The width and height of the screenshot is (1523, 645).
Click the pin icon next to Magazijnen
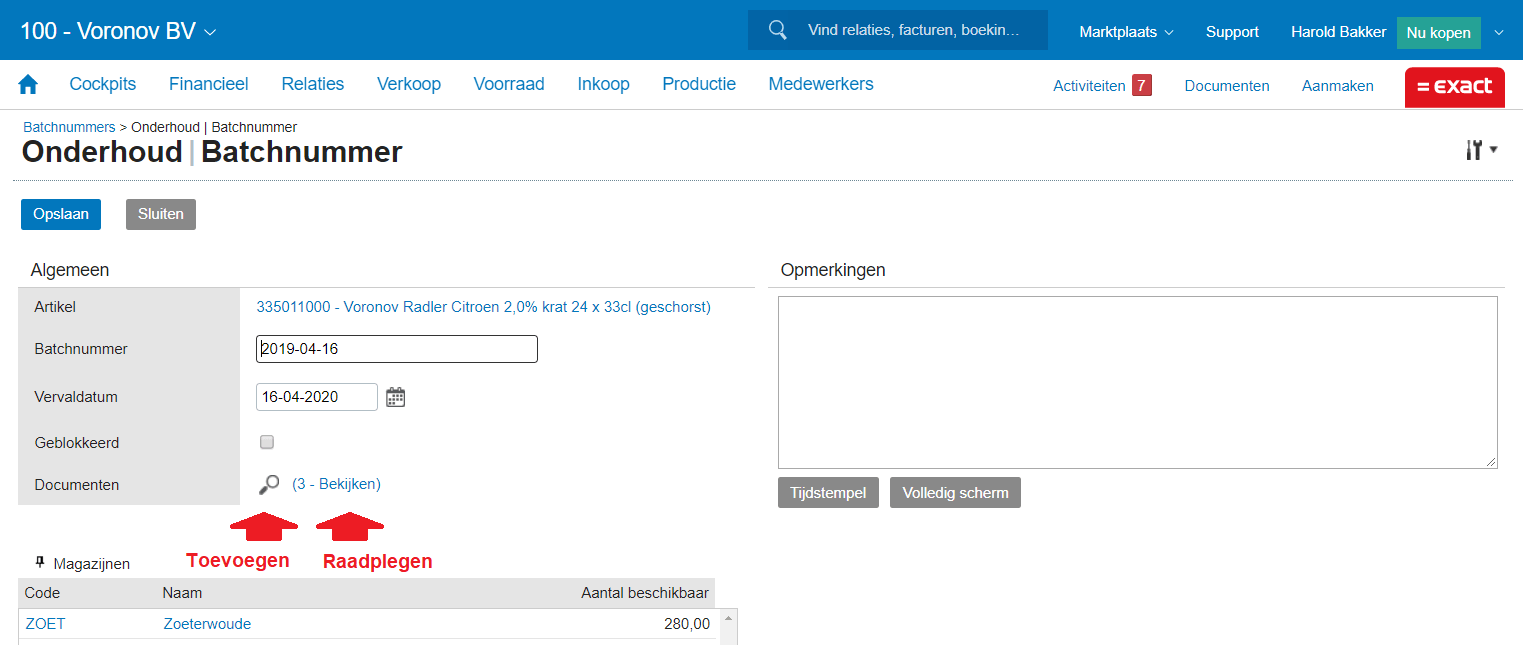(40, 563)
